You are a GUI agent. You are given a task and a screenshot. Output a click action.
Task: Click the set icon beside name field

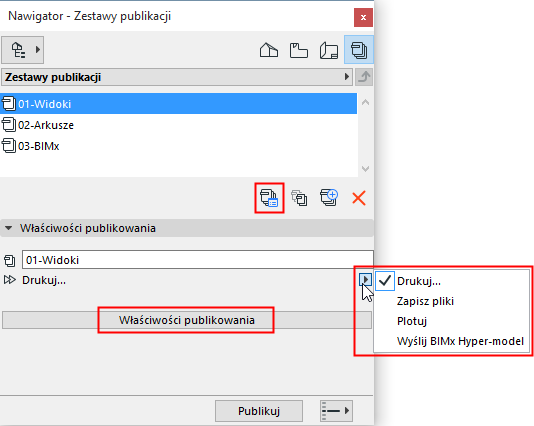[9, 261]
